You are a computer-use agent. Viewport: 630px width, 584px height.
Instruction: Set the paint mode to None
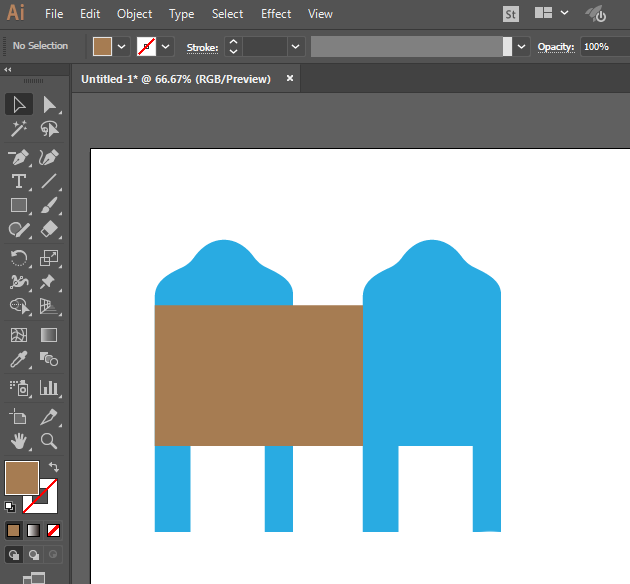pyautogui.click(x=54, y=530)
